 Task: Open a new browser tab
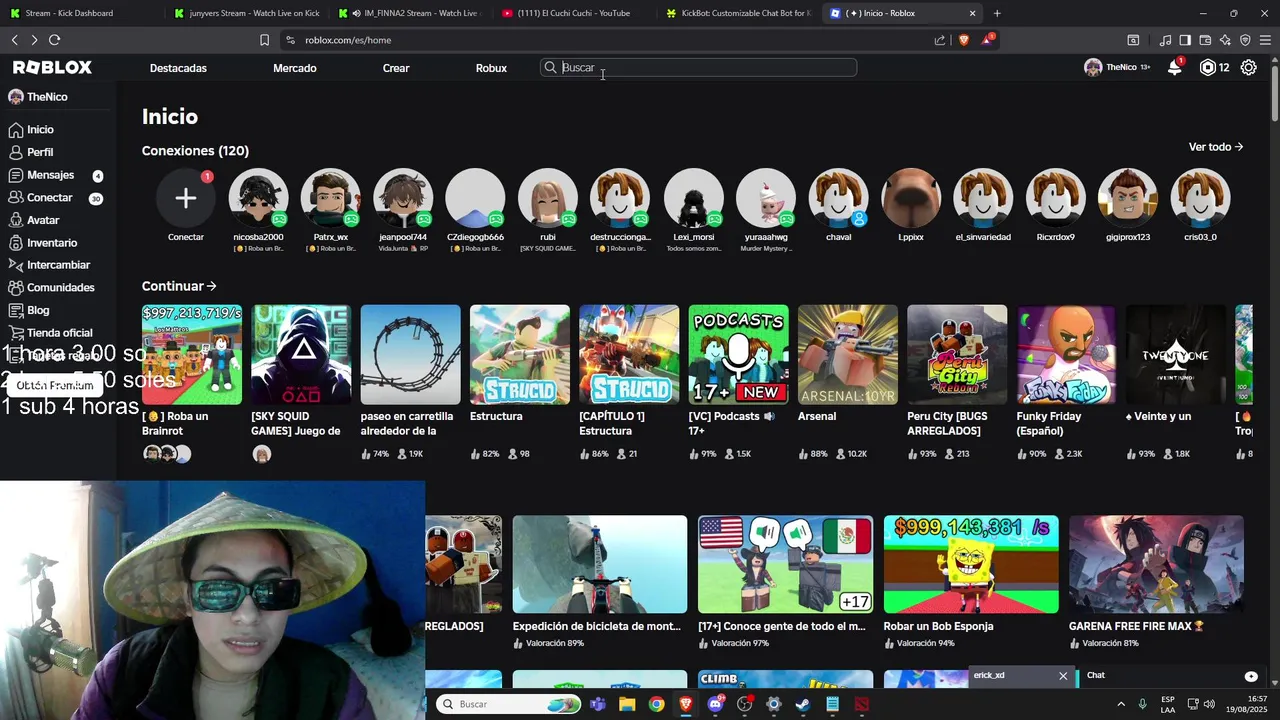[x=997, y=13]
